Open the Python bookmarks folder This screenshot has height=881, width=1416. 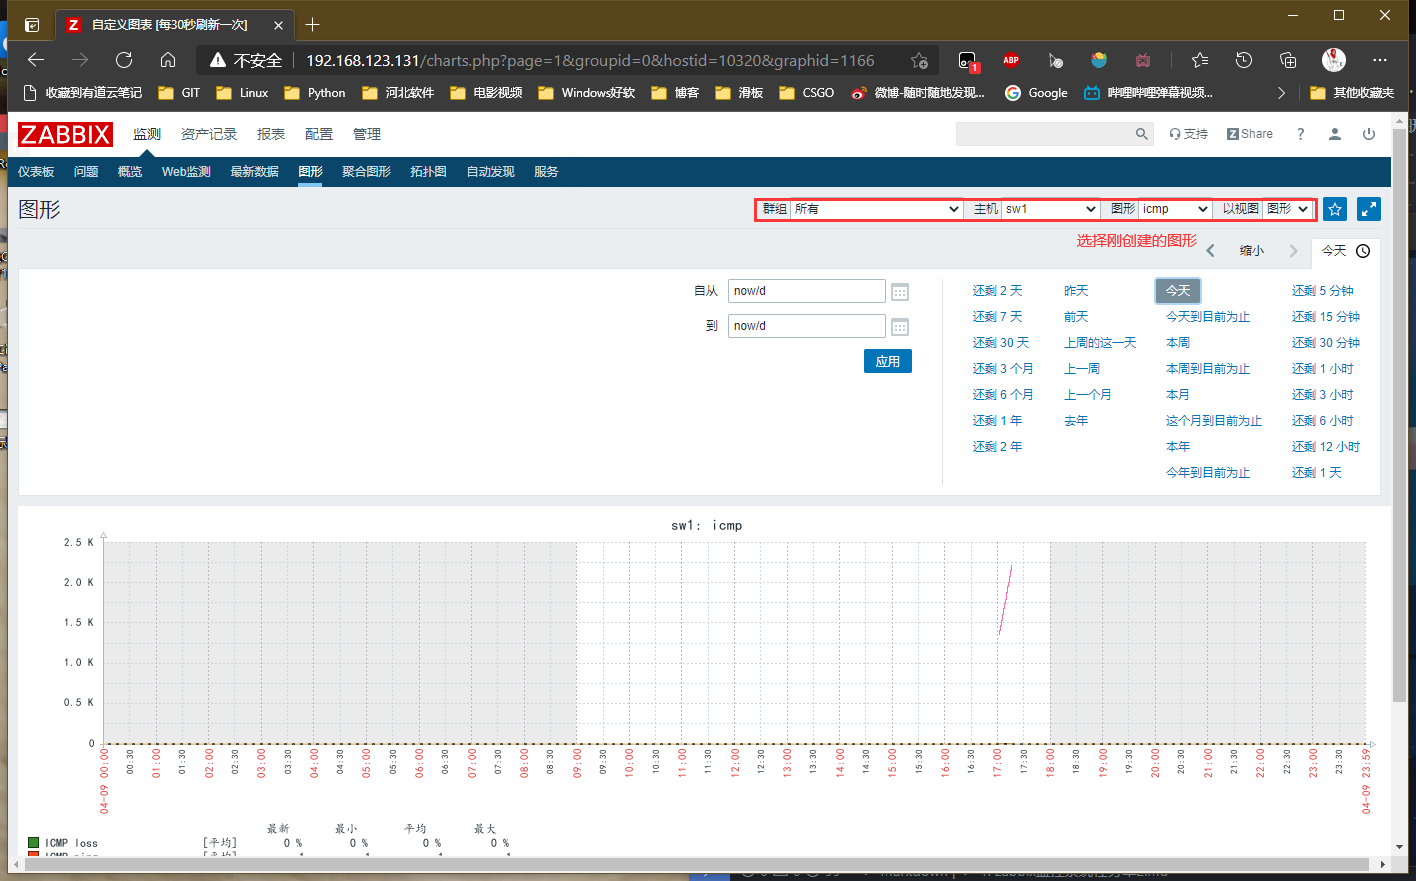(x=315, y=93)
